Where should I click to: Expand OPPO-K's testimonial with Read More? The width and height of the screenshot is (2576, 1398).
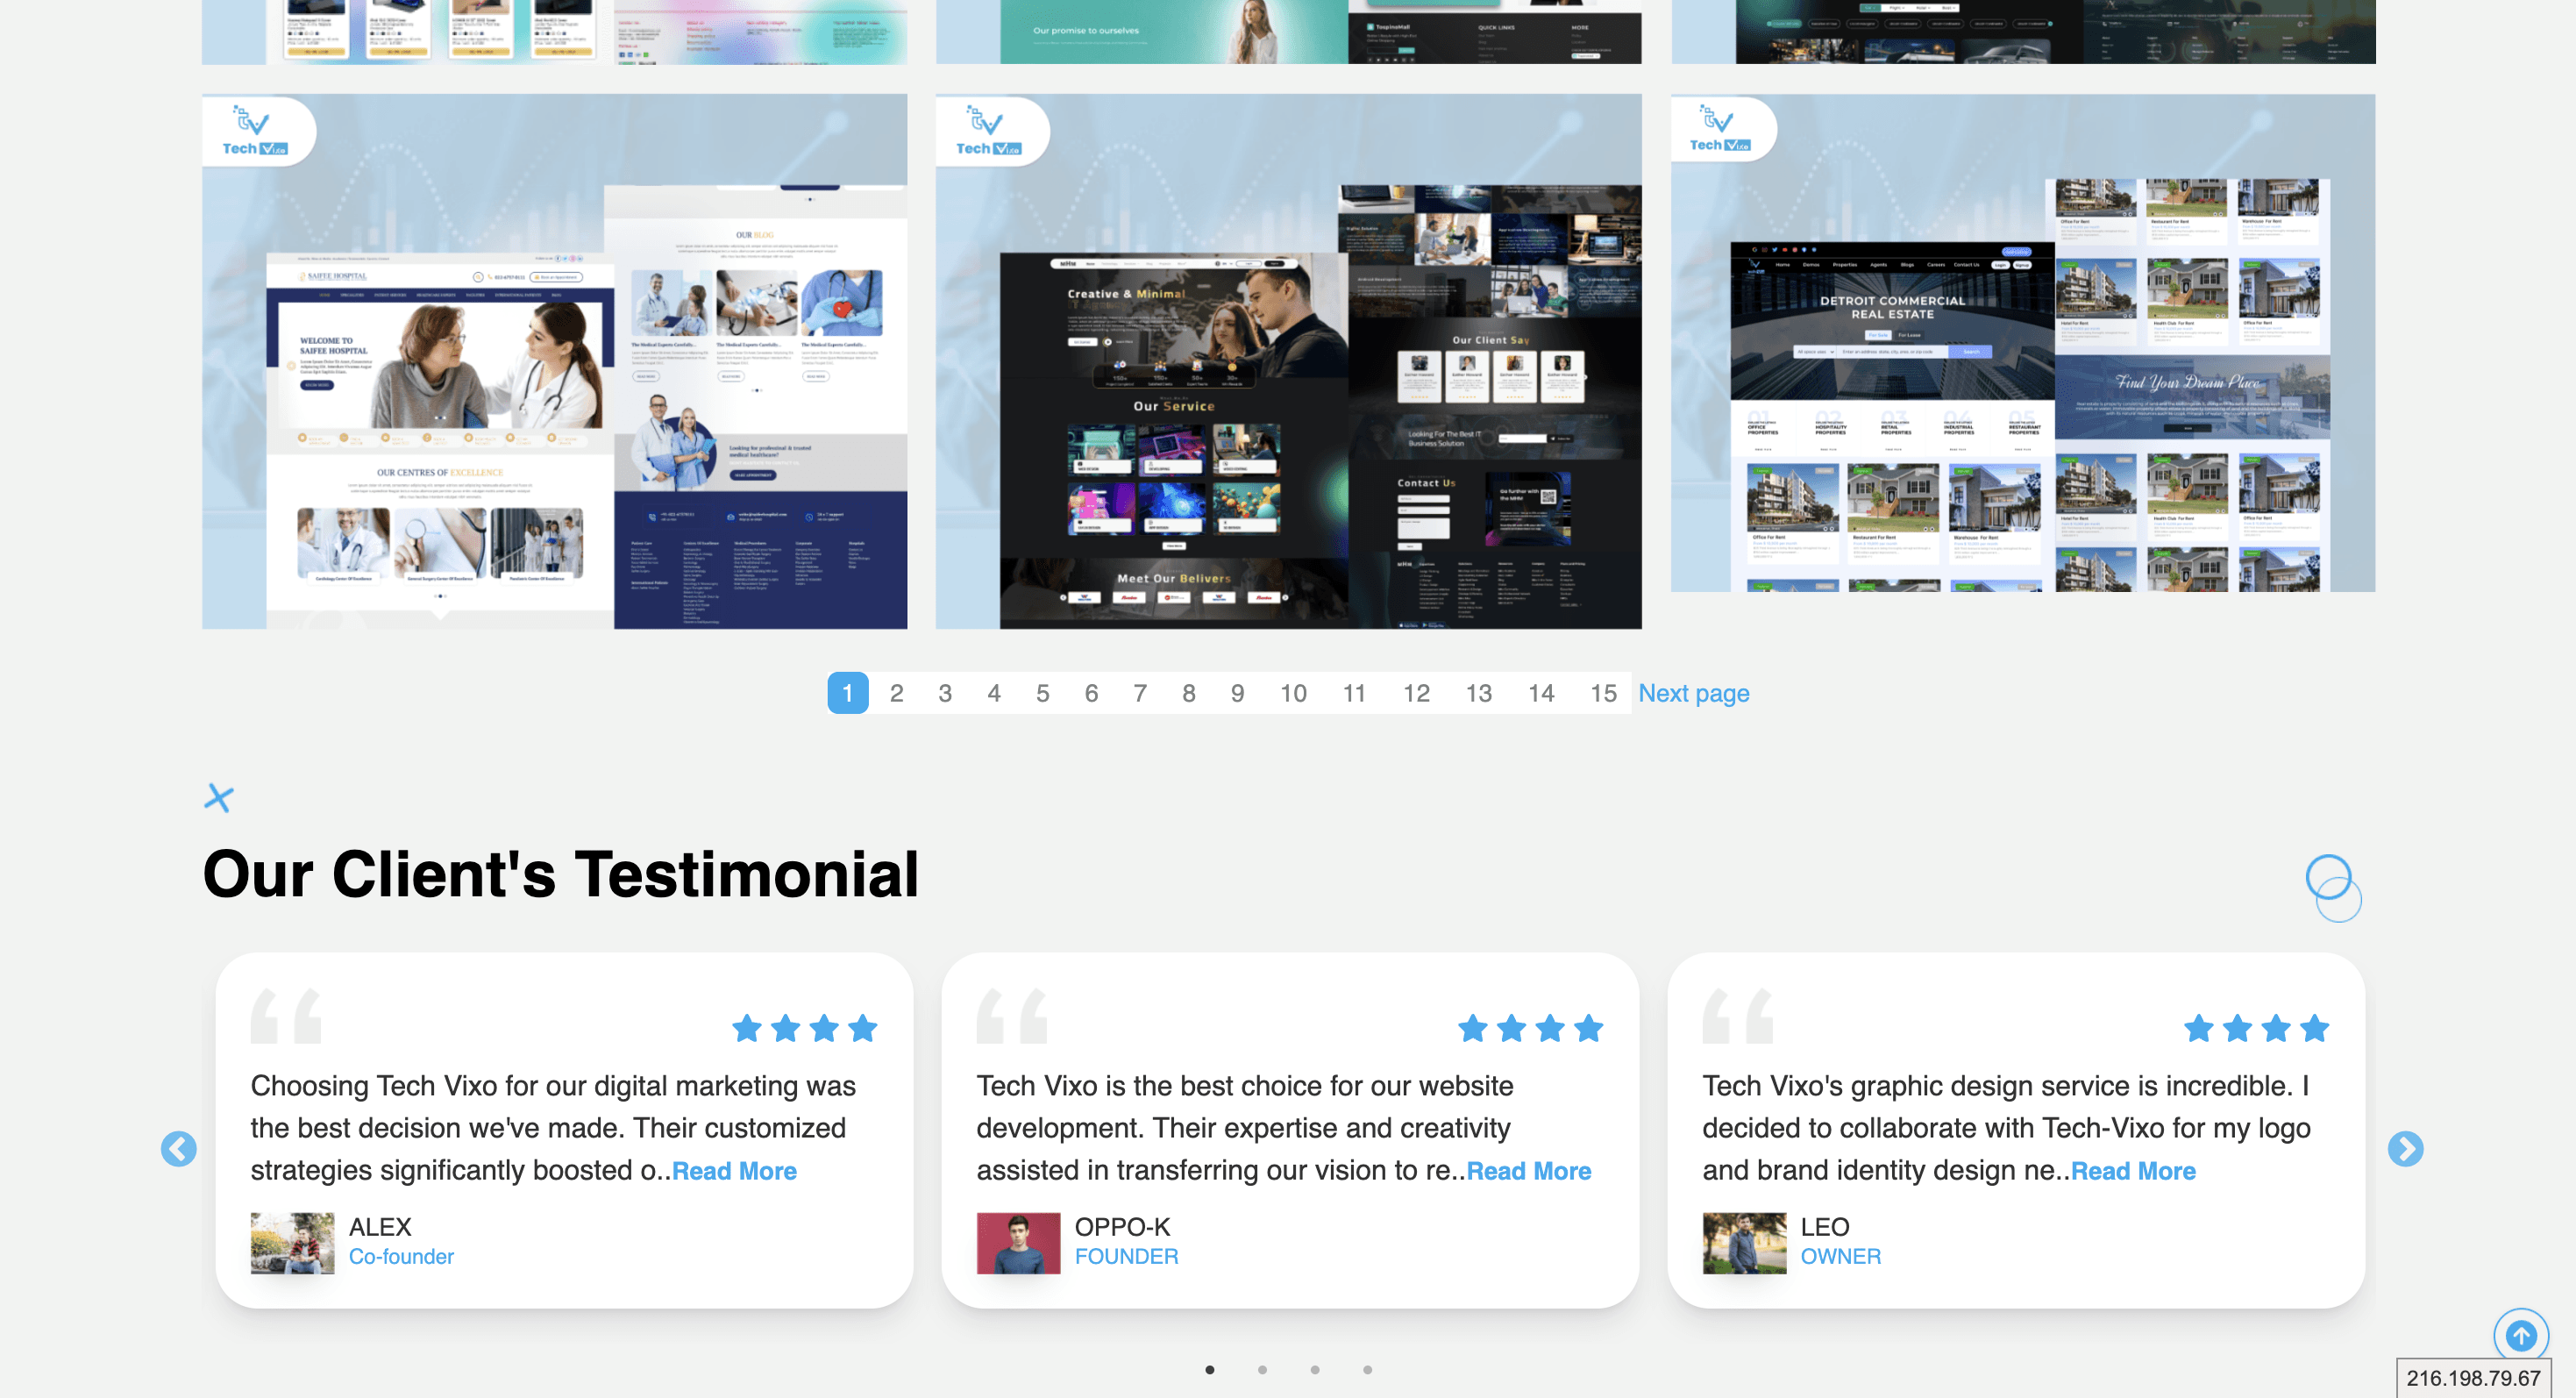(1528, 1171)
